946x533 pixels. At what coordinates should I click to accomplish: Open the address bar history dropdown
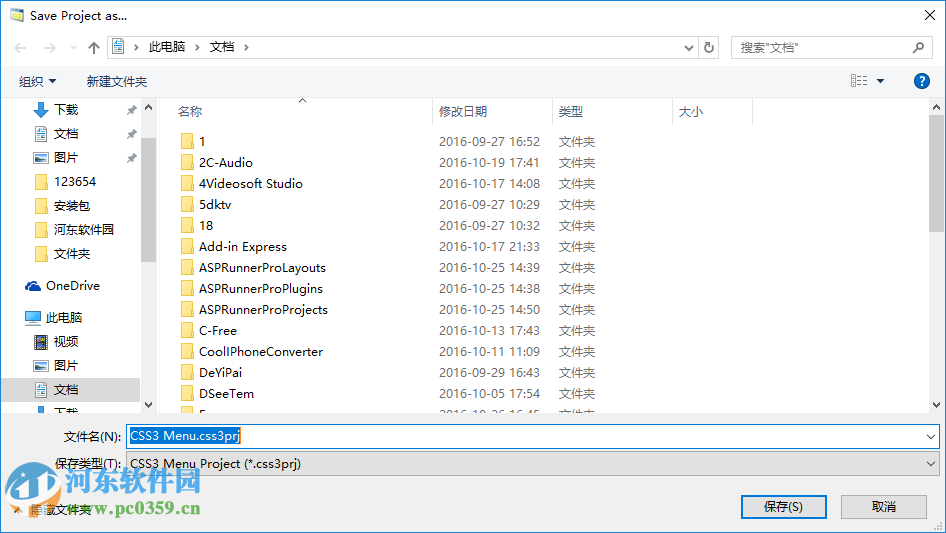pos(688,48)
